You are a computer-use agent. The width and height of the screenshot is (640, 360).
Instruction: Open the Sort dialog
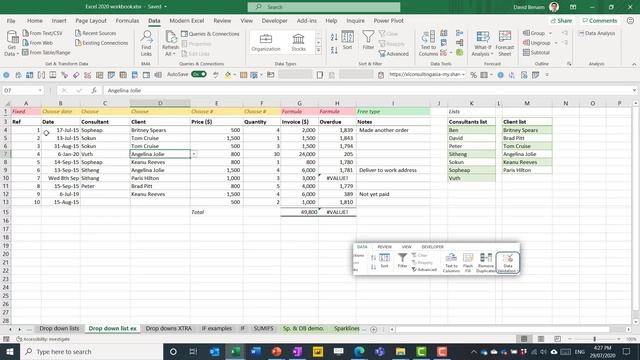click(347, 40)
